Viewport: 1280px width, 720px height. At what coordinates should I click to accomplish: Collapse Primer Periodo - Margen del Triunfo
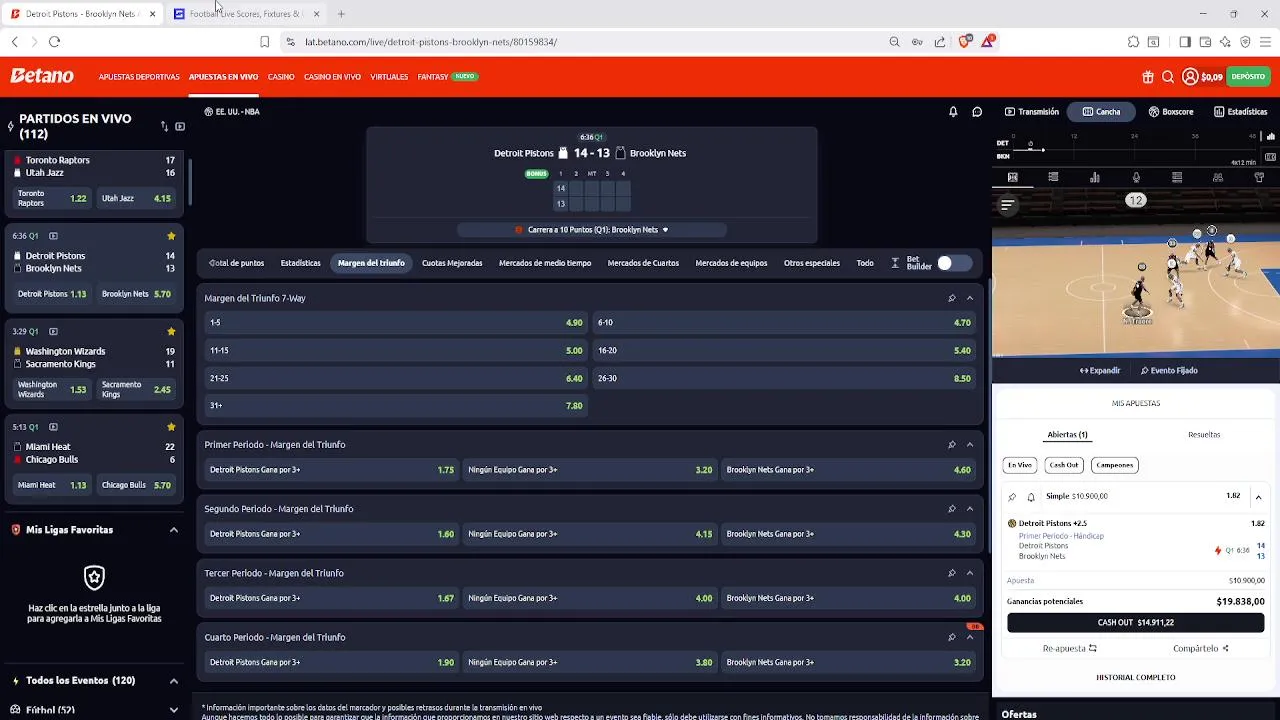pos(970,445)
